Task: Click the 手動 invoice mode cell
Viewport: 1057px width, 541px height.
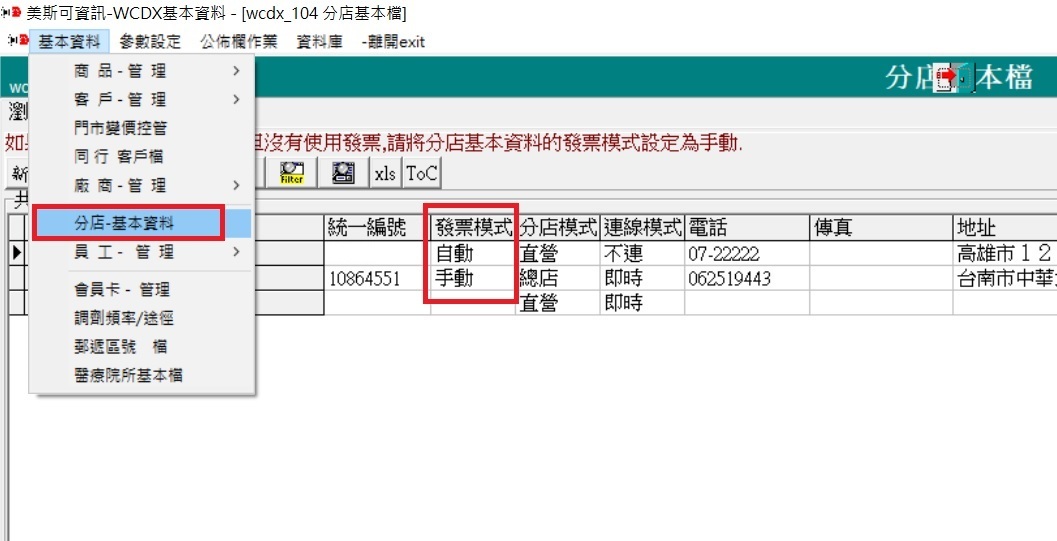Action: pyautogui.click(x=473, y=278)
